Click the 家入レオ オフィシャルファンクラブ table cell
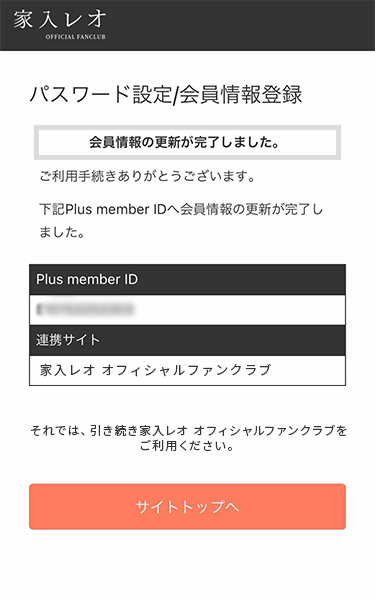This screenshot has width=375, height=600. coord(188,370)
